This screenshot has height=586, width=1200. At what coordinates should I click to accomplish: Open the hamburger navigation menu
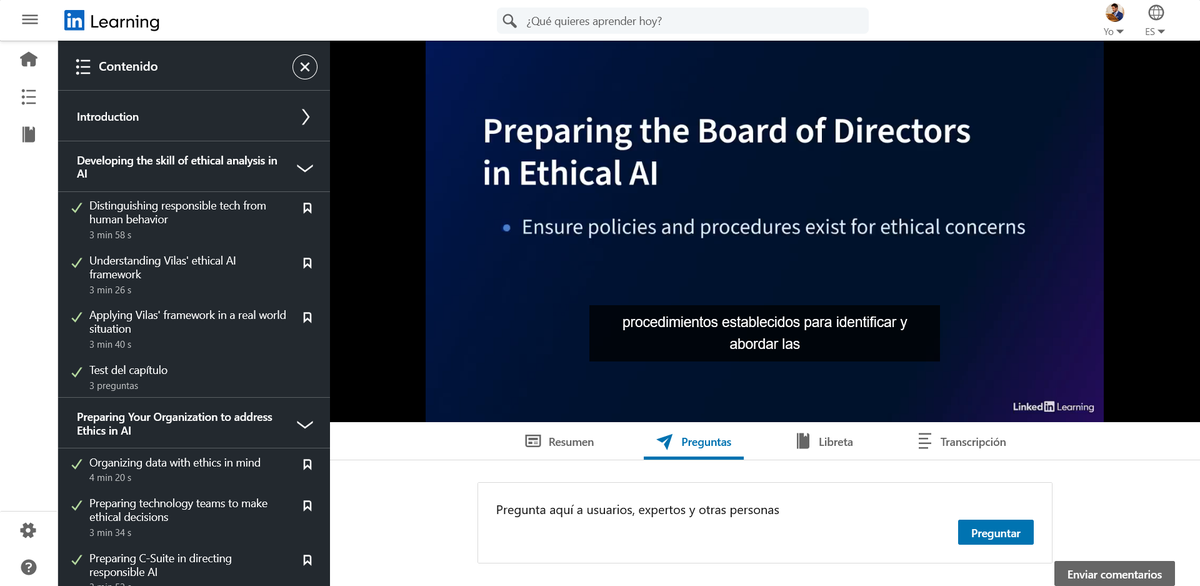[29, 18]
